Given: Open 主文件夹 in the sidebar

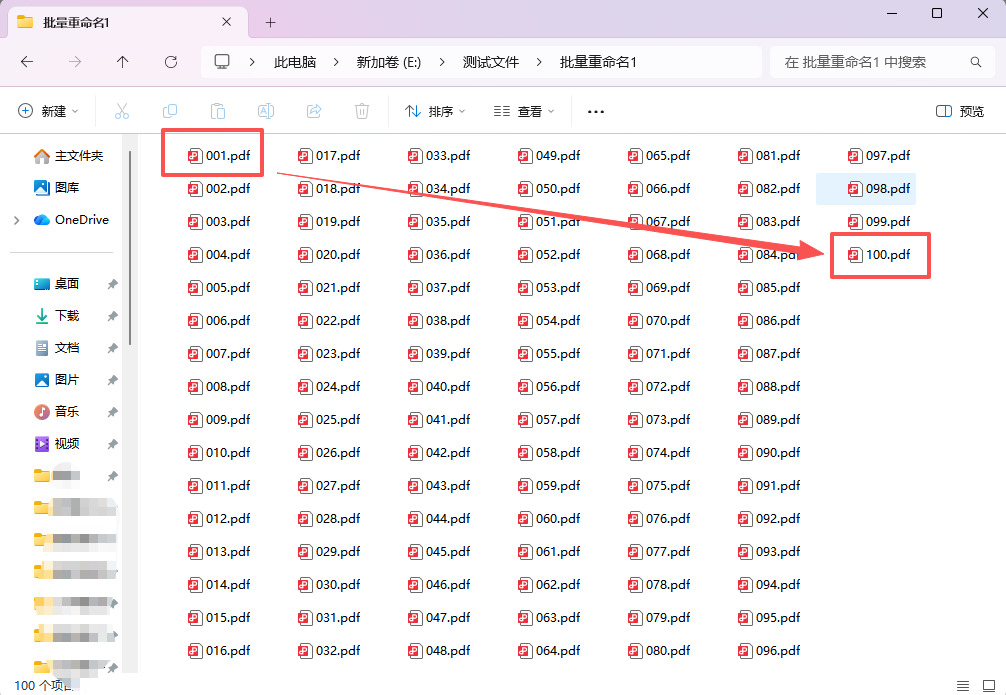Looking at the screenshot, I should pos(69,156).
